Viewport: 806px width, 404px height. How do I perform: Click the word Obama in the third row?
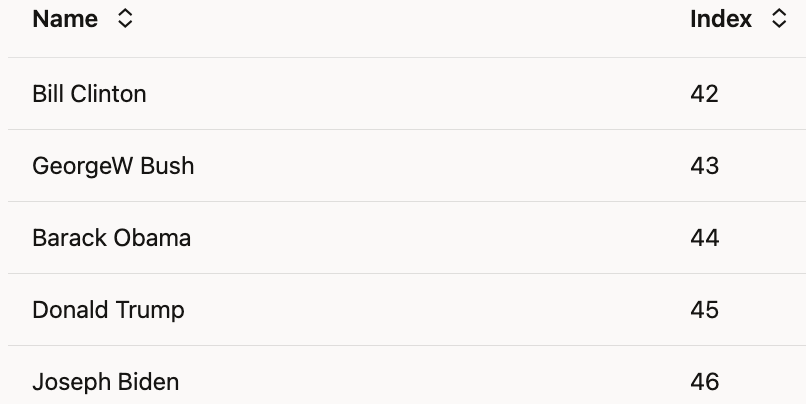point(152,238)
